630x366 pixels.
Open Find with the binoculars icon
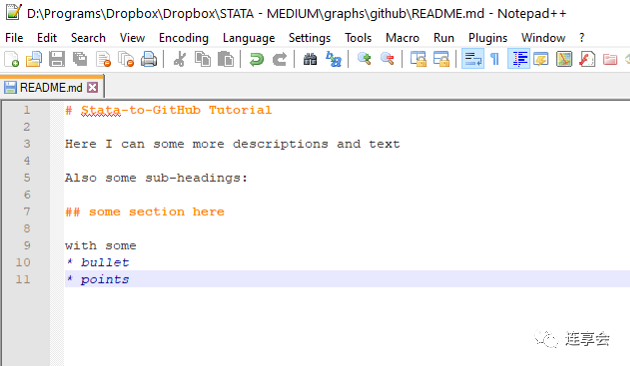coord(310,59)
